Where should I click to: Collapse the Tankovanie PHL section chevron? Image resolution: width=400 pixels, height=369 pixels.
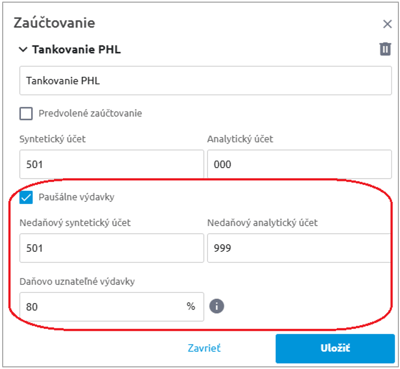tap(23, 50)
